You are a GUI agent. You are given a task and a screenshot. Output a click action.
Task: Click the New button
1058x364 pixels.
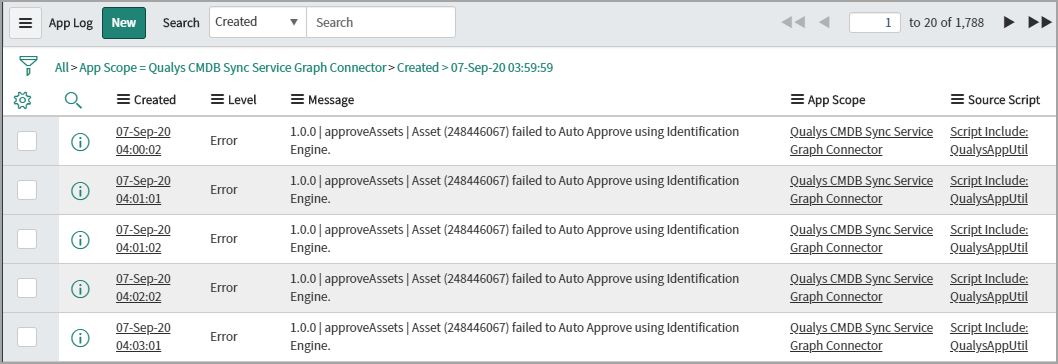click(123, 23)
